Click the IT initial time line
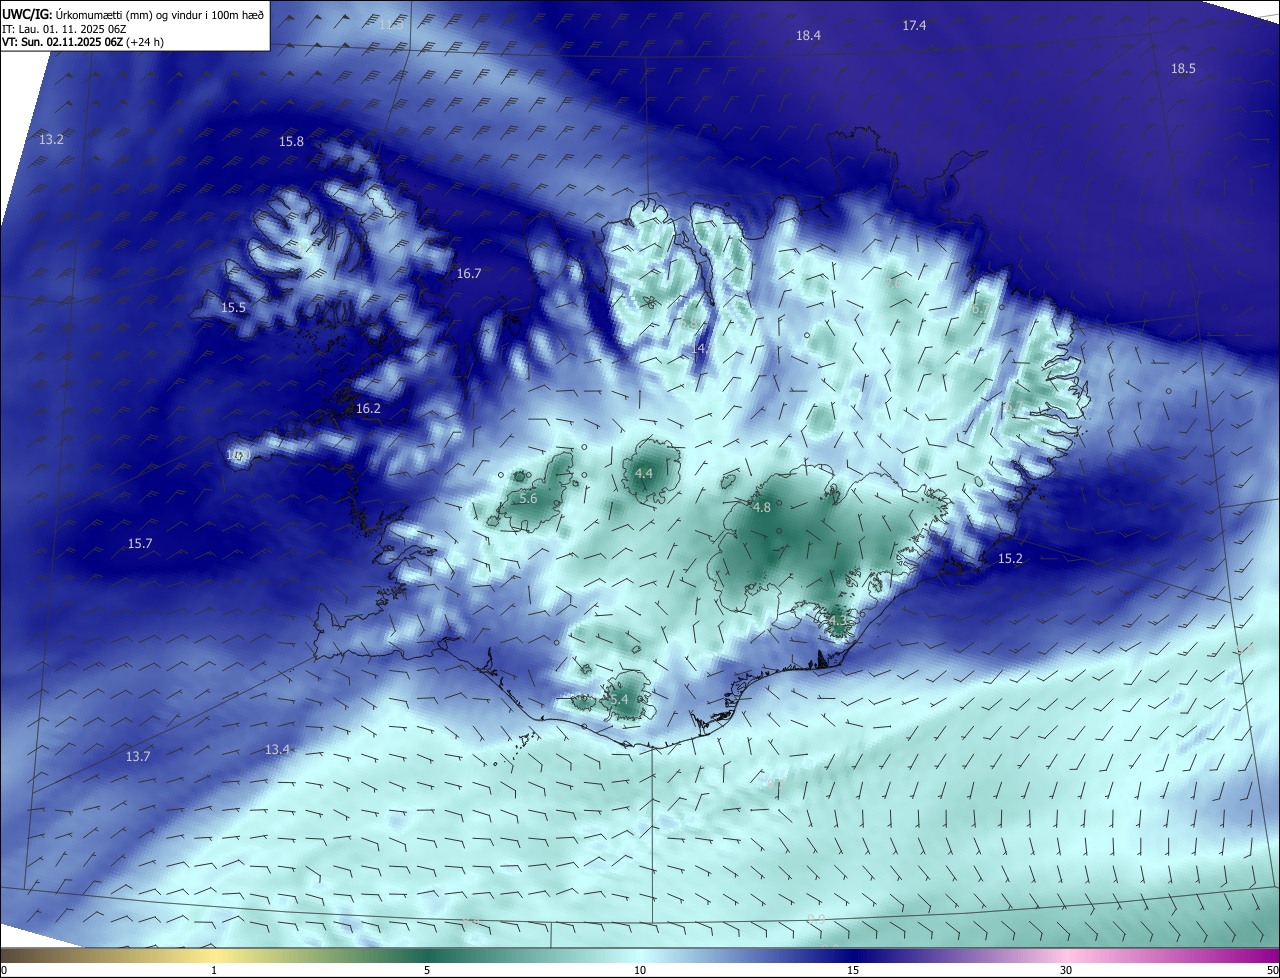1280x978 pixels. coord(64,28)
